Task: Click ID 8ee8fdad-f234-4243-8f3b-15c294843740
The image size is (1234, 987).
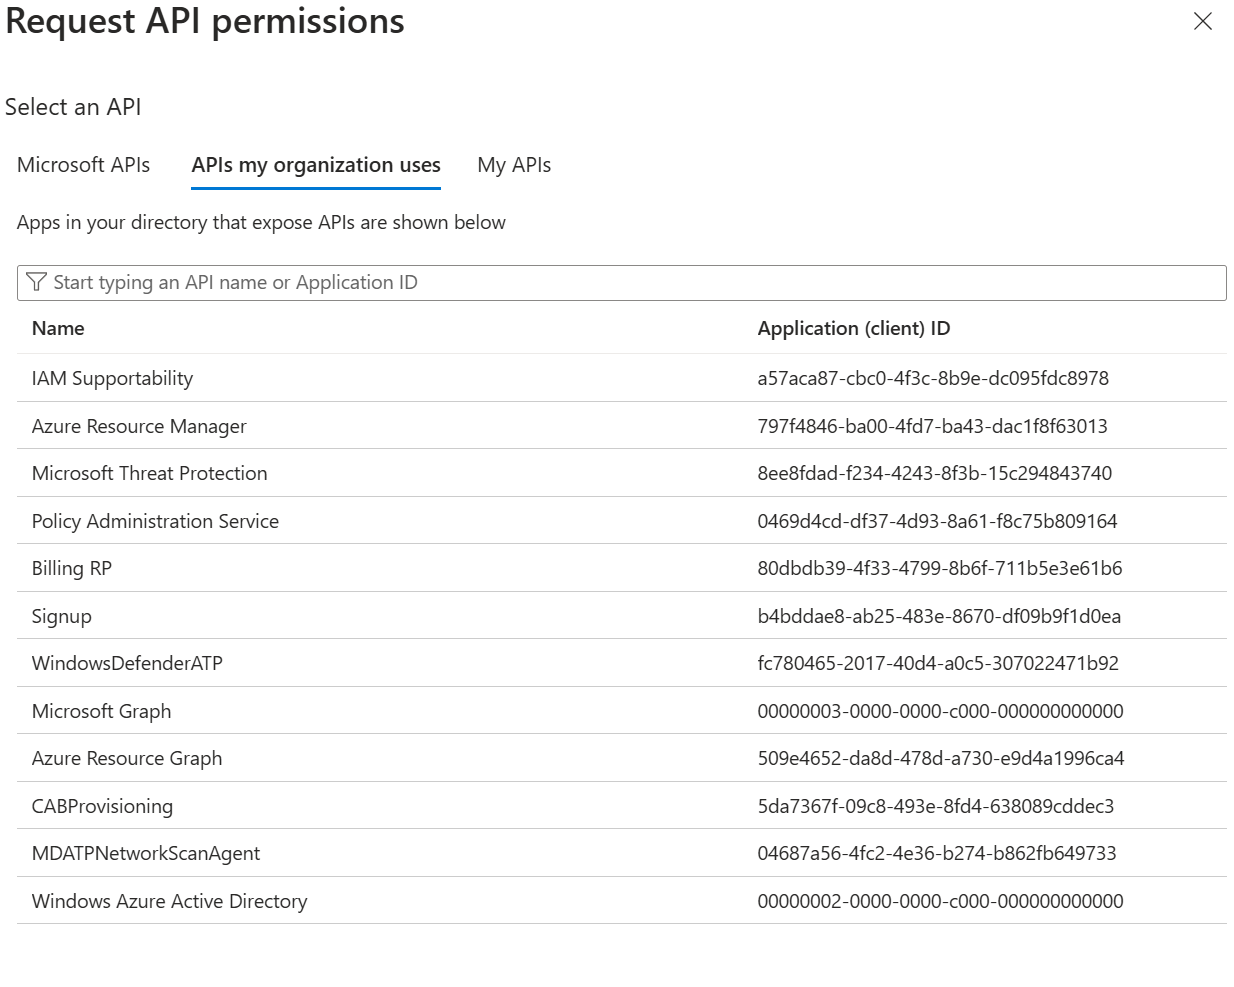Action: 934,473
